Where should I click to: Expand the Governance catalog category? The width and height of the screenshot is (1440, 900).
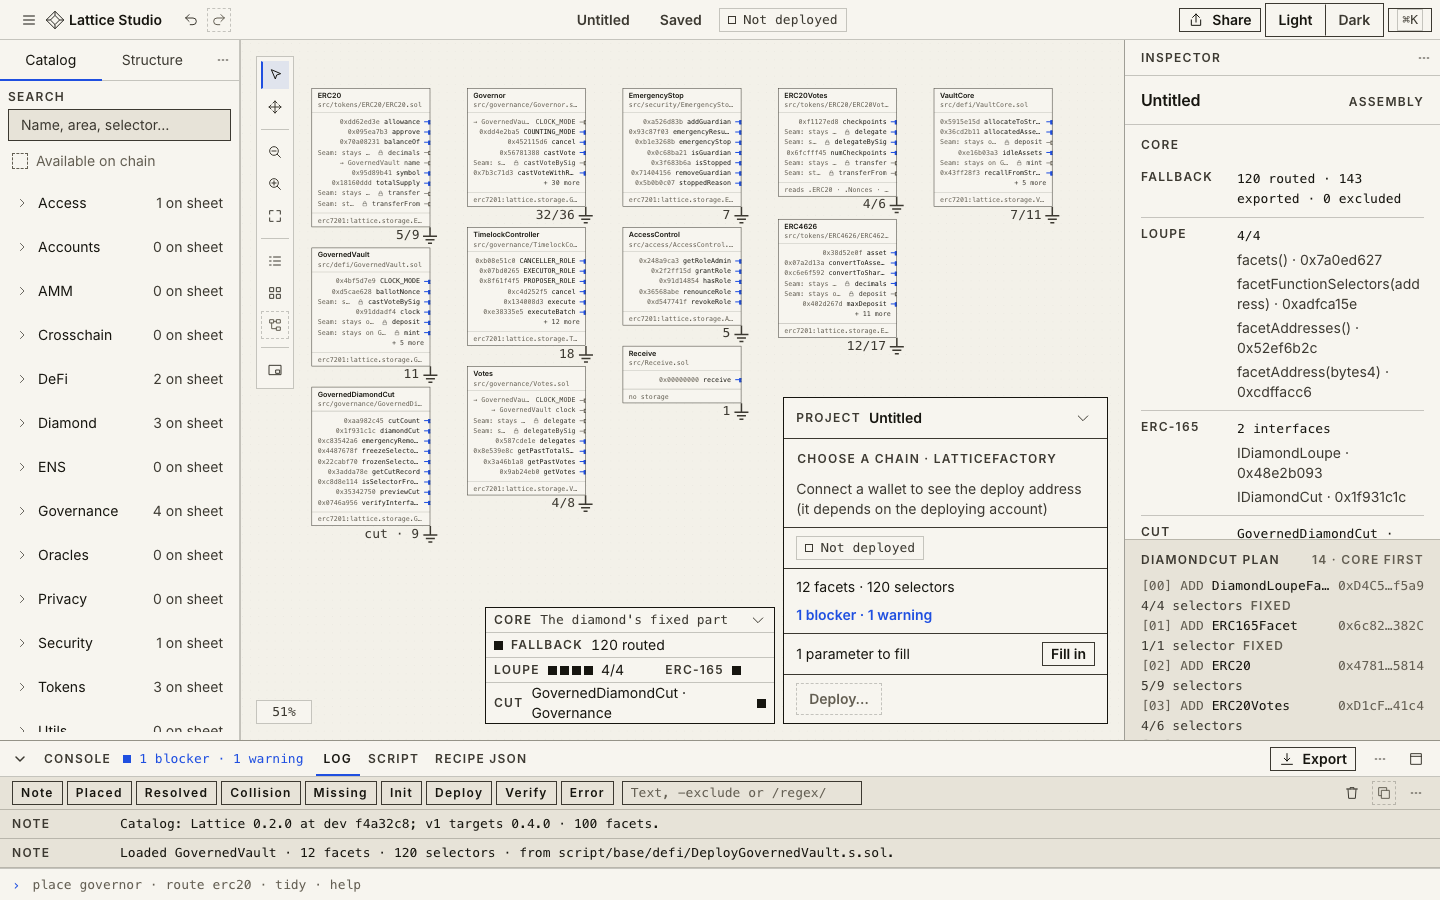click(x=120, y=511)
